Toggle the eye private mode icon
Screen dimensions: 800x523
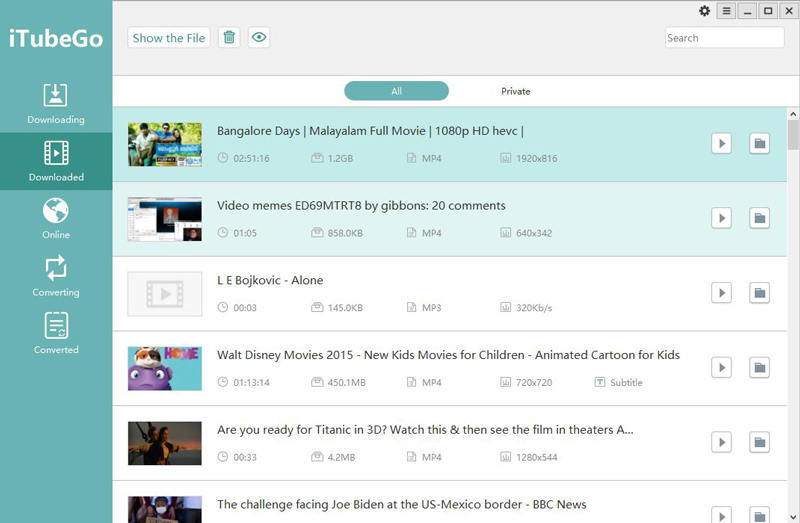pyautogui.click(x=259, y=37)
